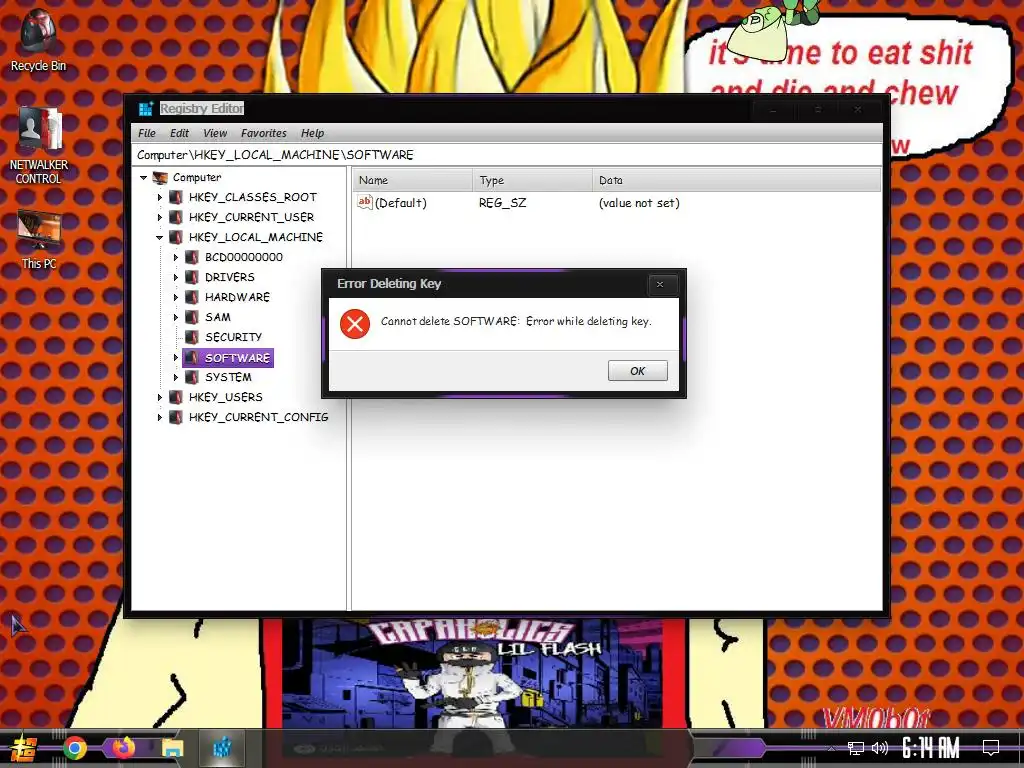
Task: Expand the DRIVERS arrow
Action: [x=176, y=277]
